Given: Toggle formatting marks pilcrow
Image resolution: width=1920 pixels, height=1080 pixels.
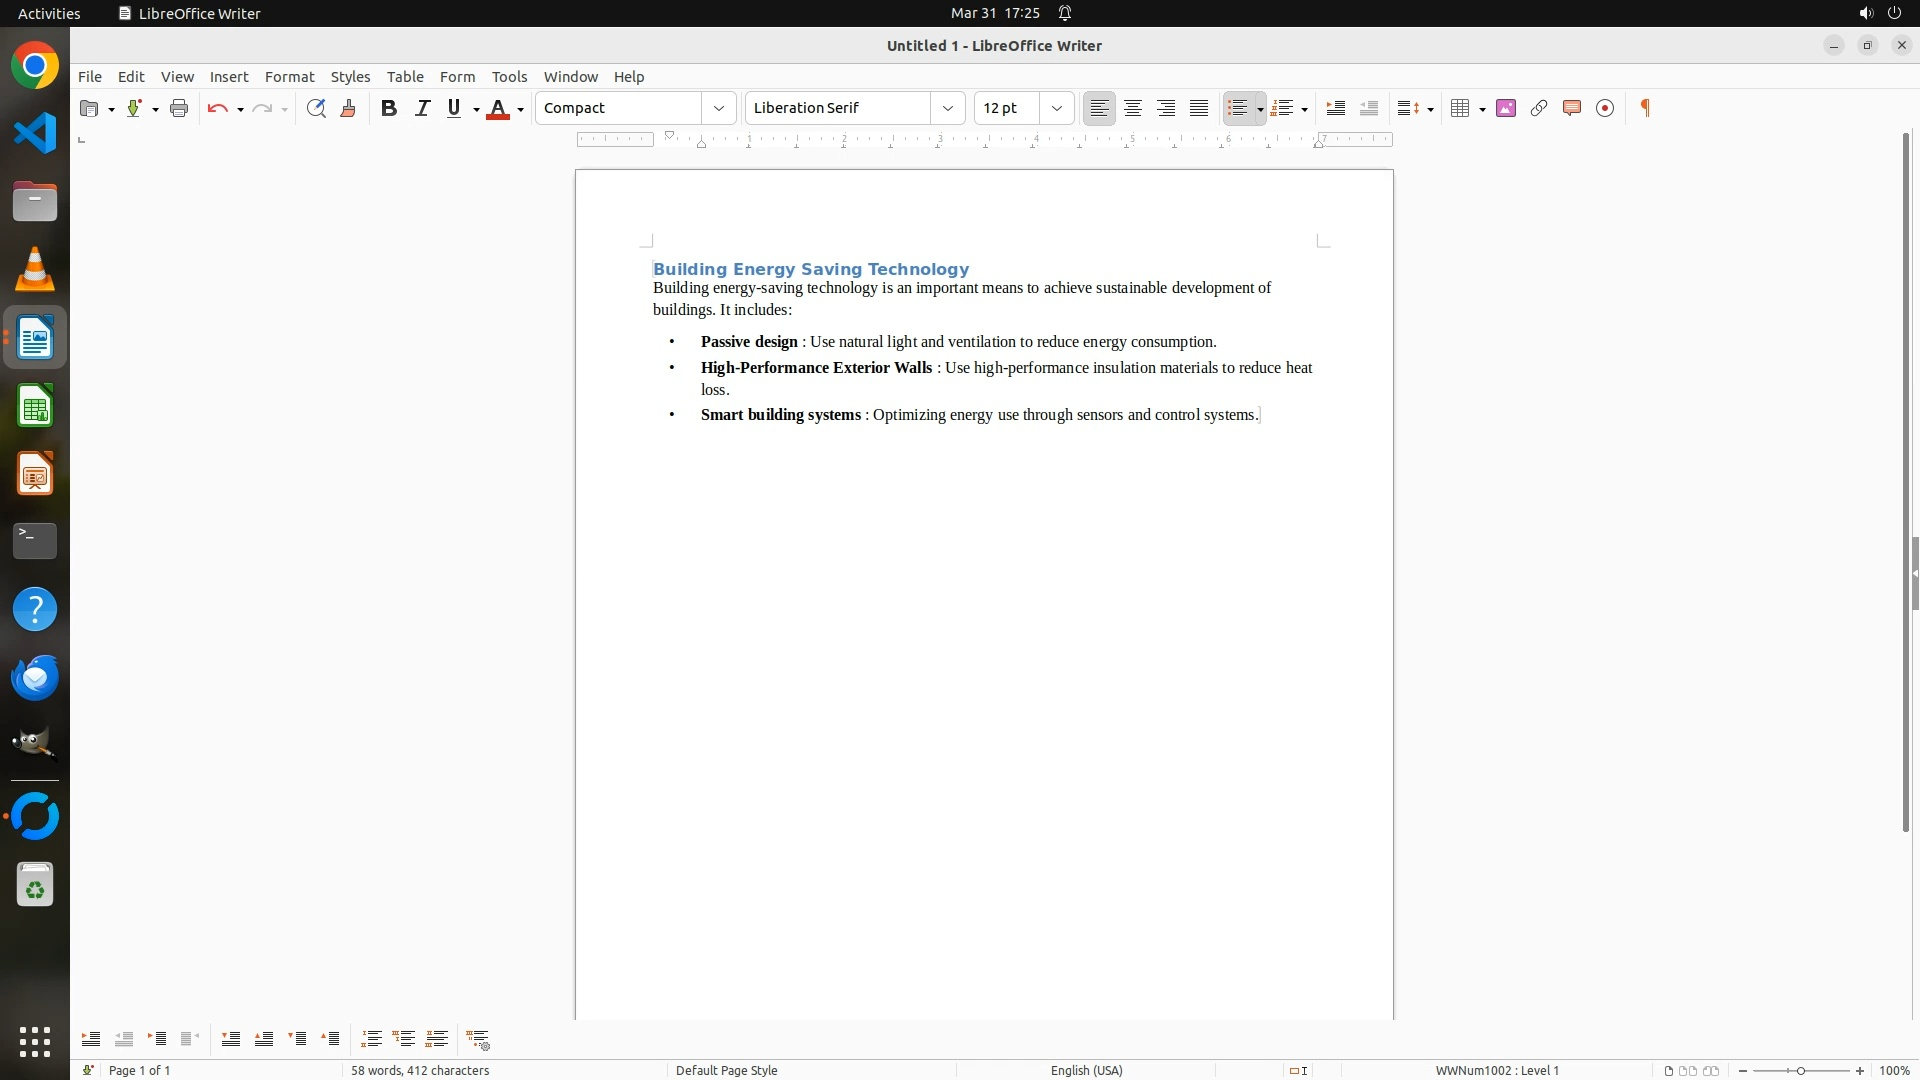Looking at the screenshot, I should [x=1645, y=108].
